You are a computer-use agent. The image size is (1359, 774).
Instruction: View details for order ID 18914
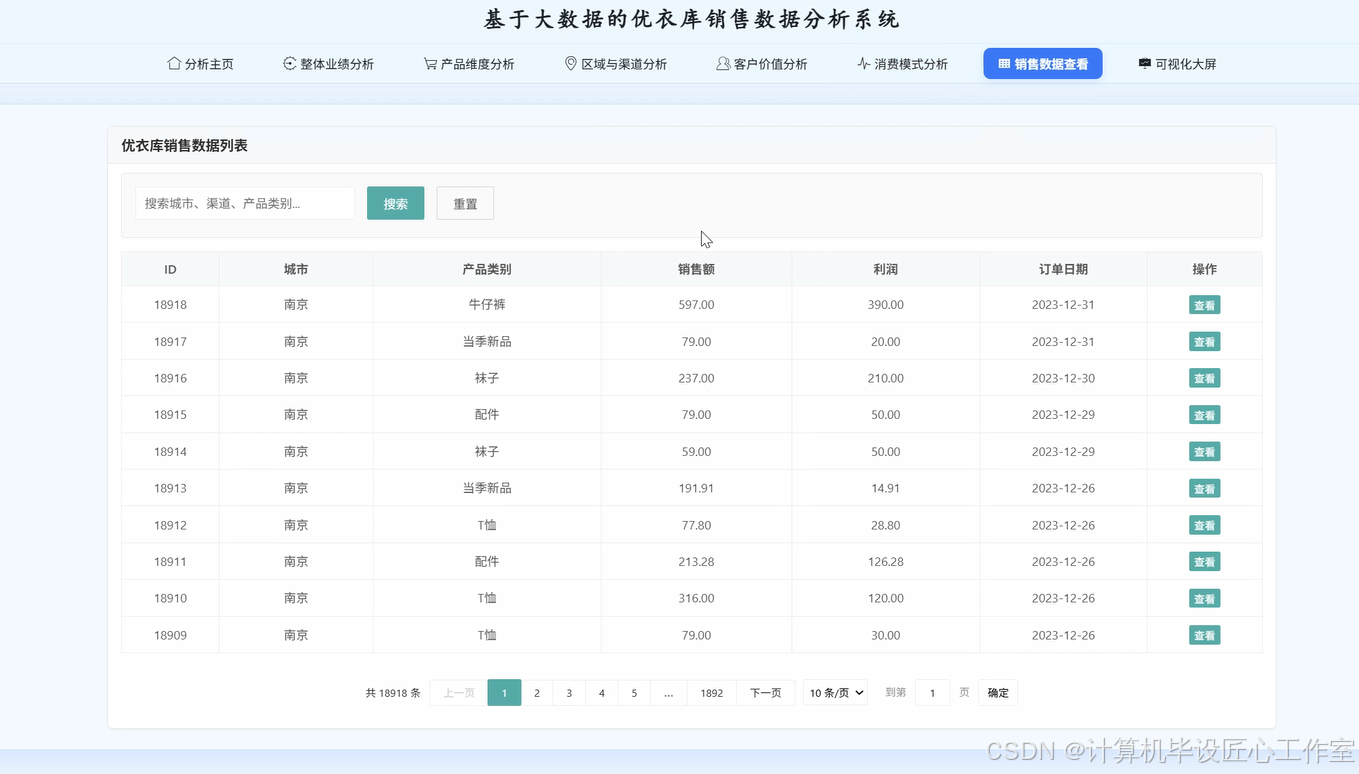coord(1204,452)
